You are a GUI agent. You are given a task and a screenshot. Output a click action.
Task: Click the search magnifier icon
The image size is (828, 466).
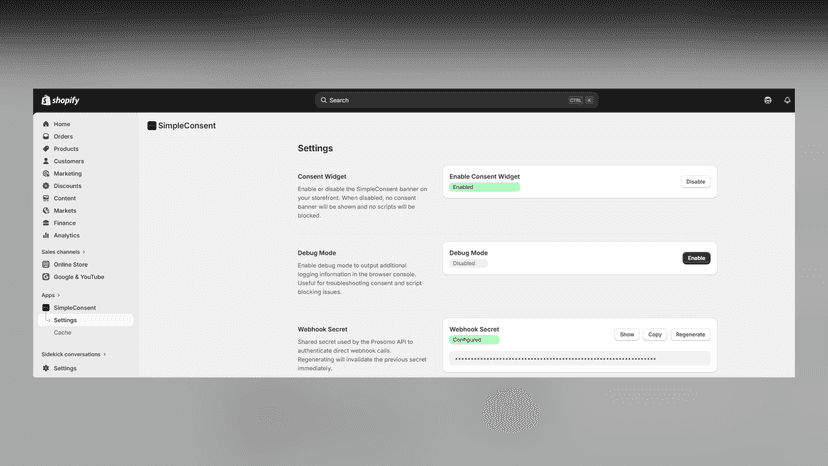[x=324, y=100]
